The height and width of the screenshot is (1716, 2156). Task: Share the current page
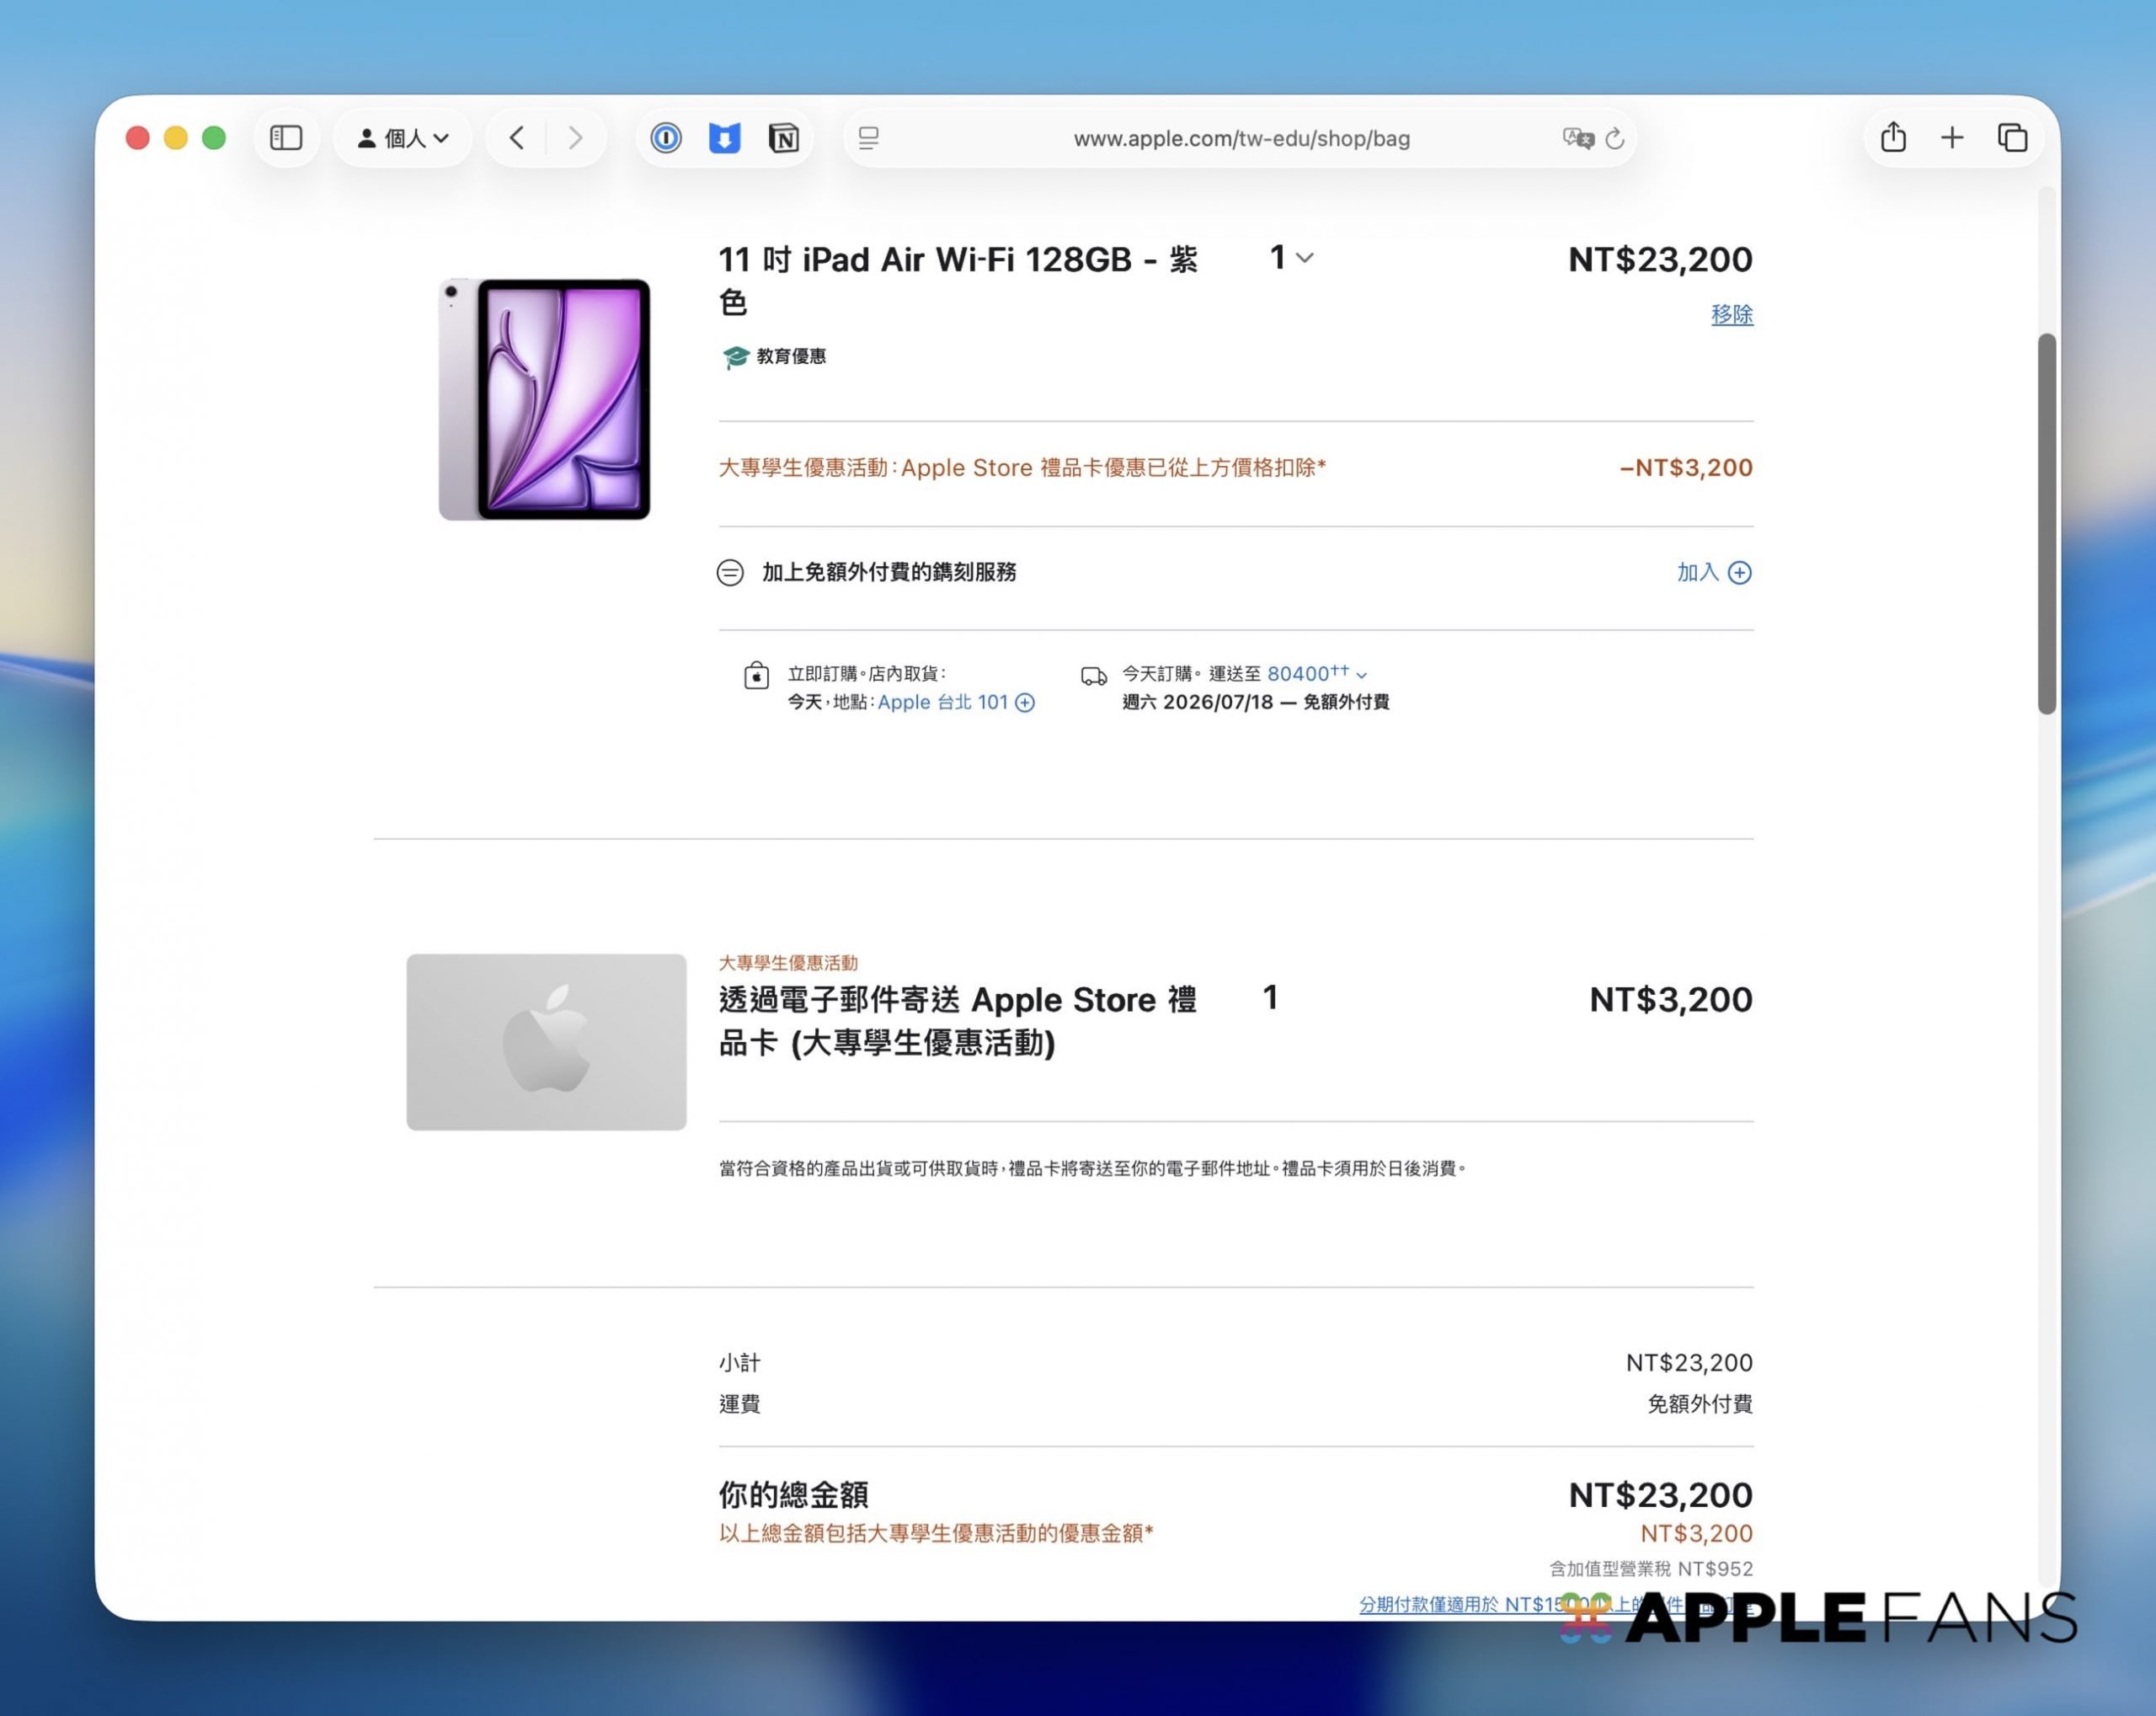(x=1893, y=138)
